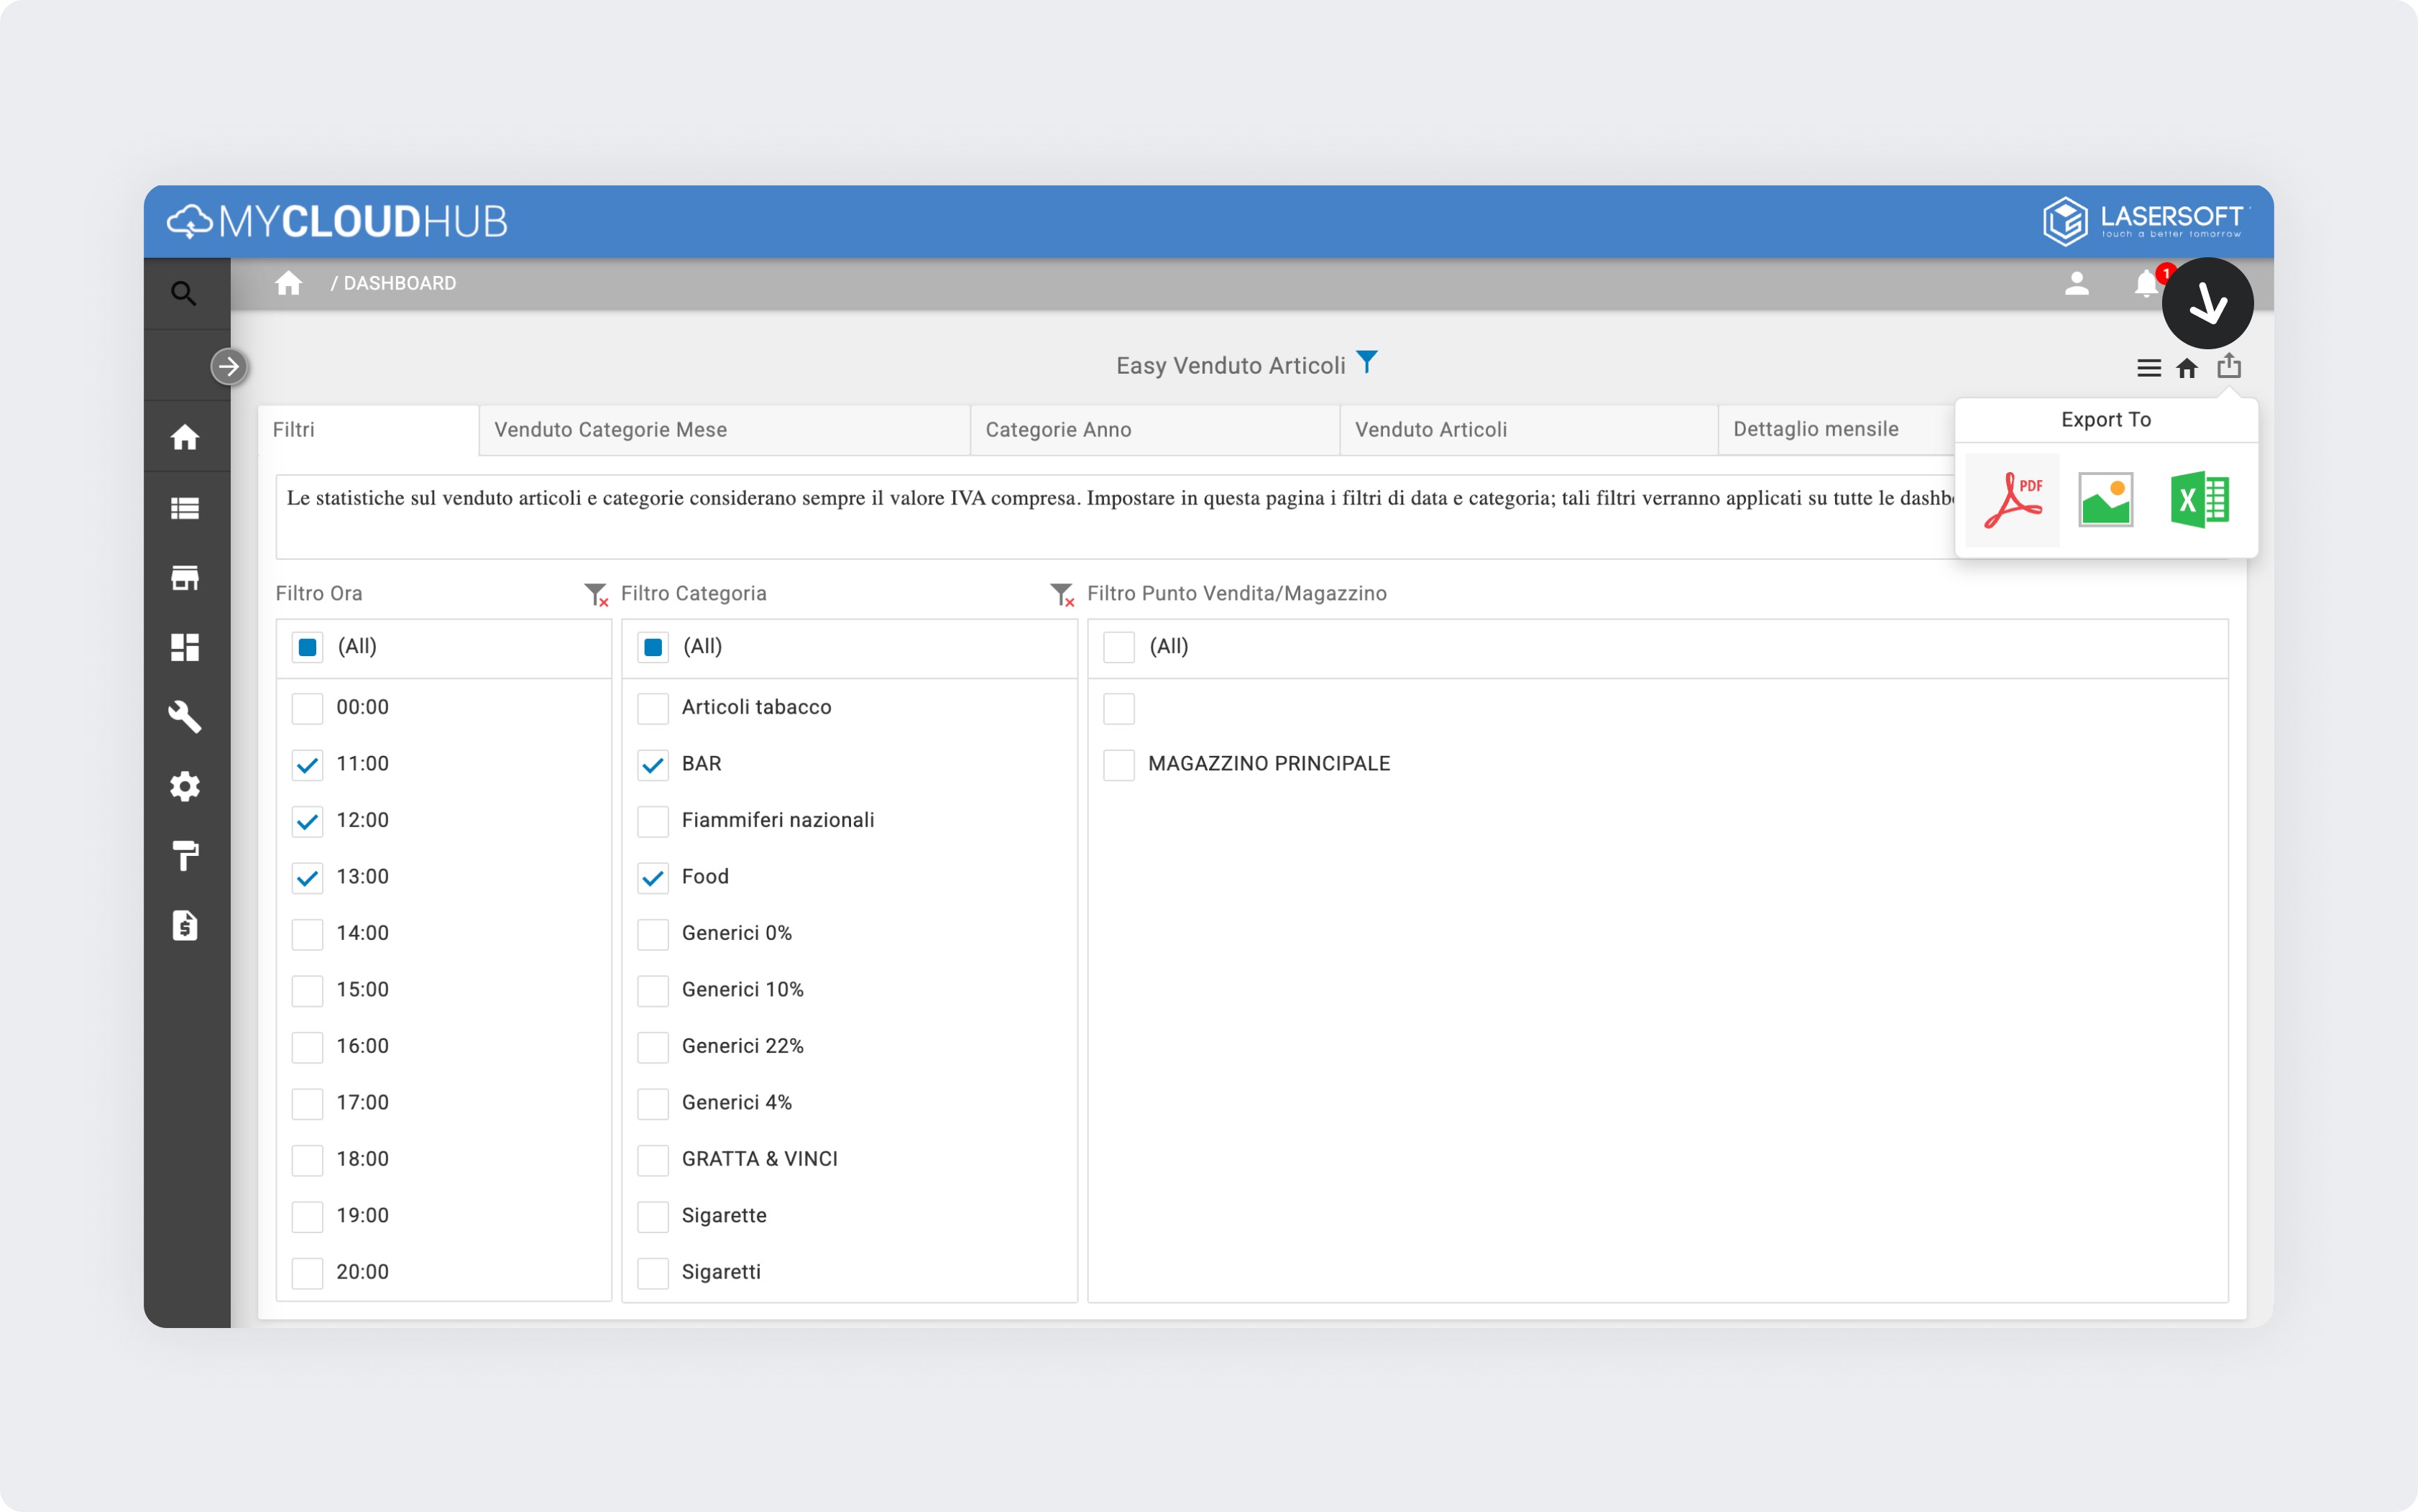This screenshot has width=2418, height=1512.
Task: Clear the Filtro Ora filter
Action: 596,595
